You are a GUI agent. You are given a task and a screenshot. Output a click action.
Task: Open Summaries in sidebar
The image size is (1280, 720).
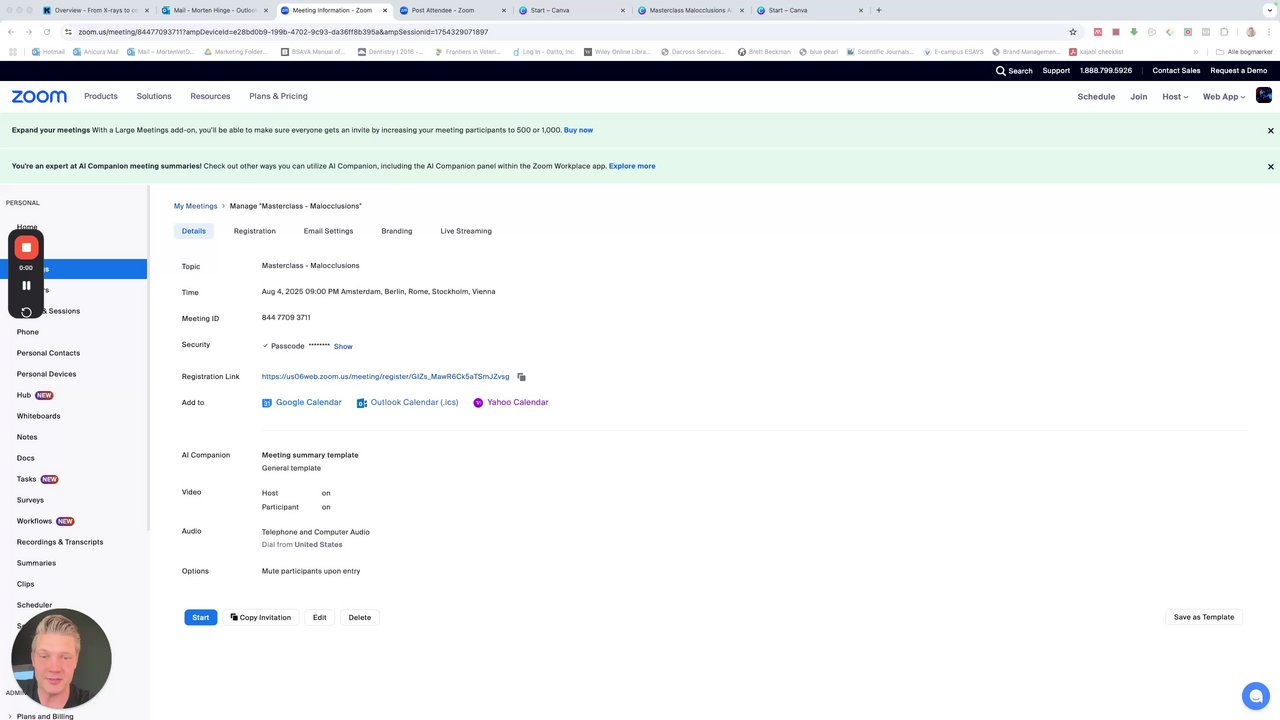(x=36, y=563)
